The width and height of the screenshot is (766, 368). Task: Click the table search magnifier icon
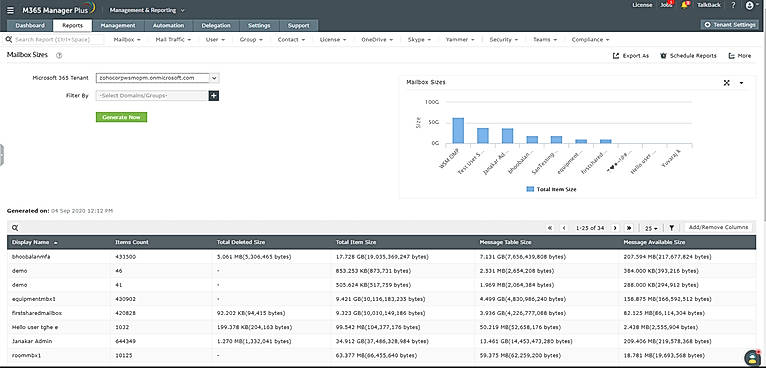[x=15, y=228]
